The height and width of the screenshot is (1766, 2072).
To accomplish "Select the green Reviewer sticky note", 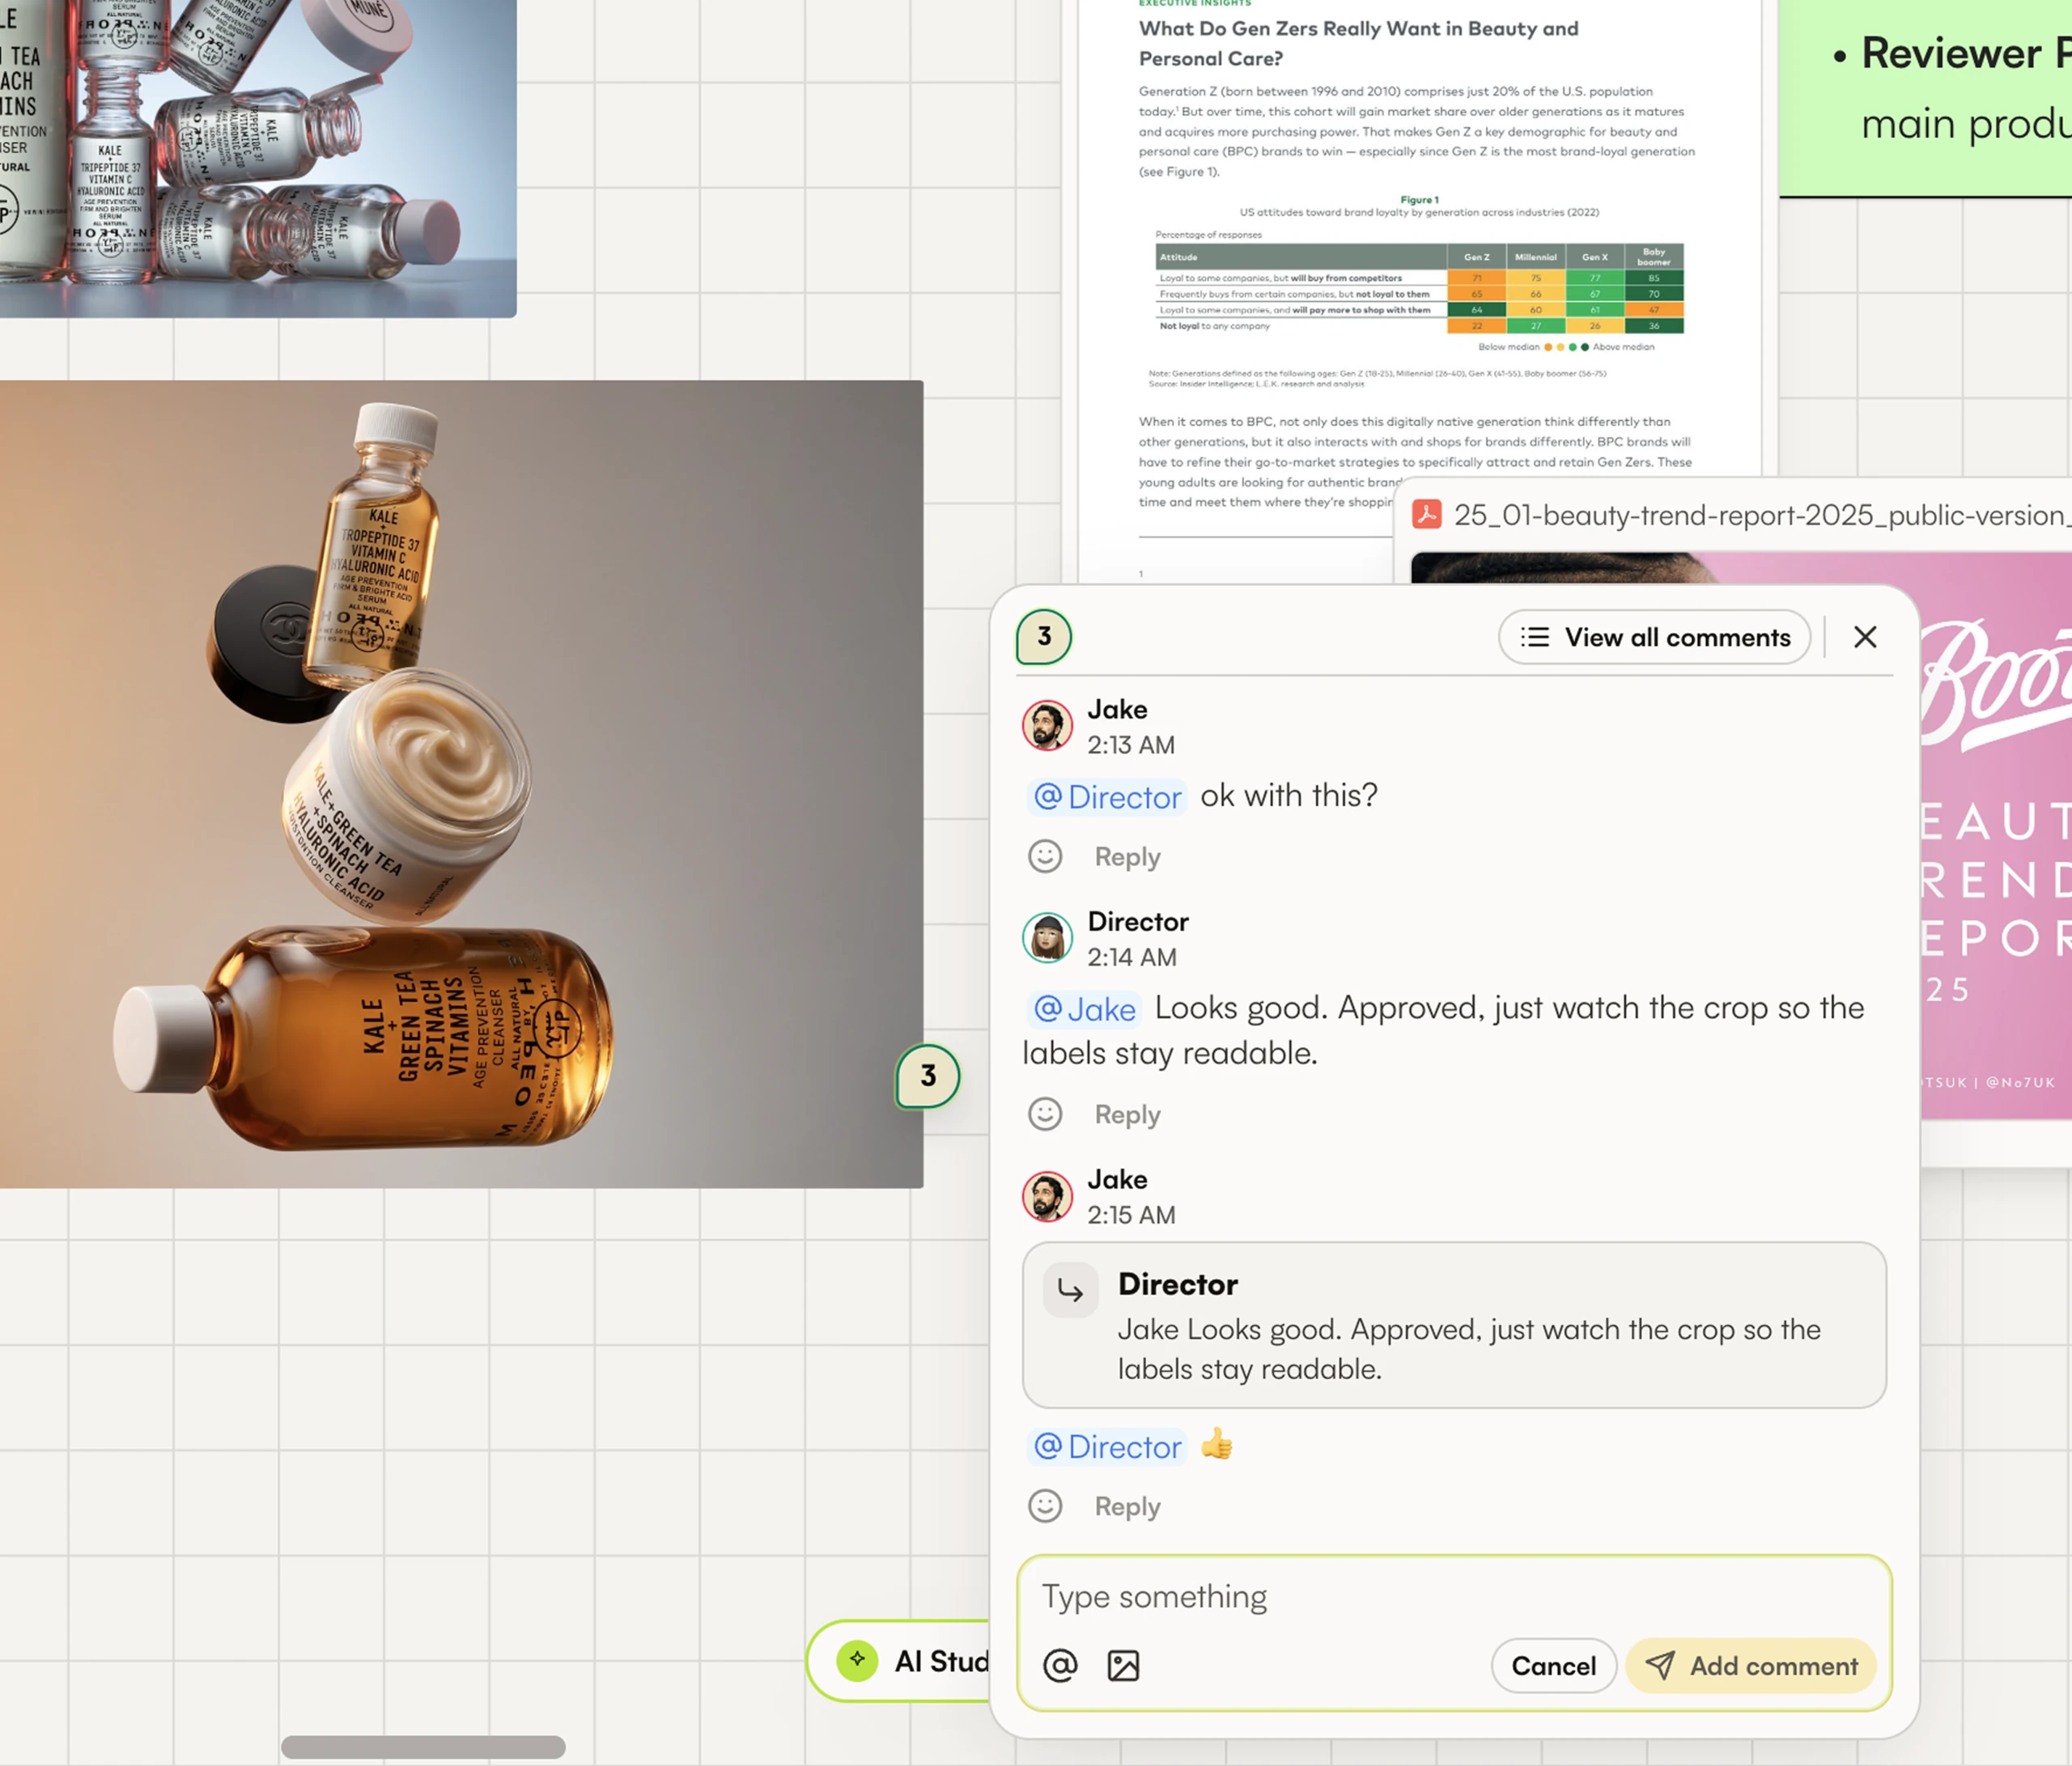I will 1925,97.
